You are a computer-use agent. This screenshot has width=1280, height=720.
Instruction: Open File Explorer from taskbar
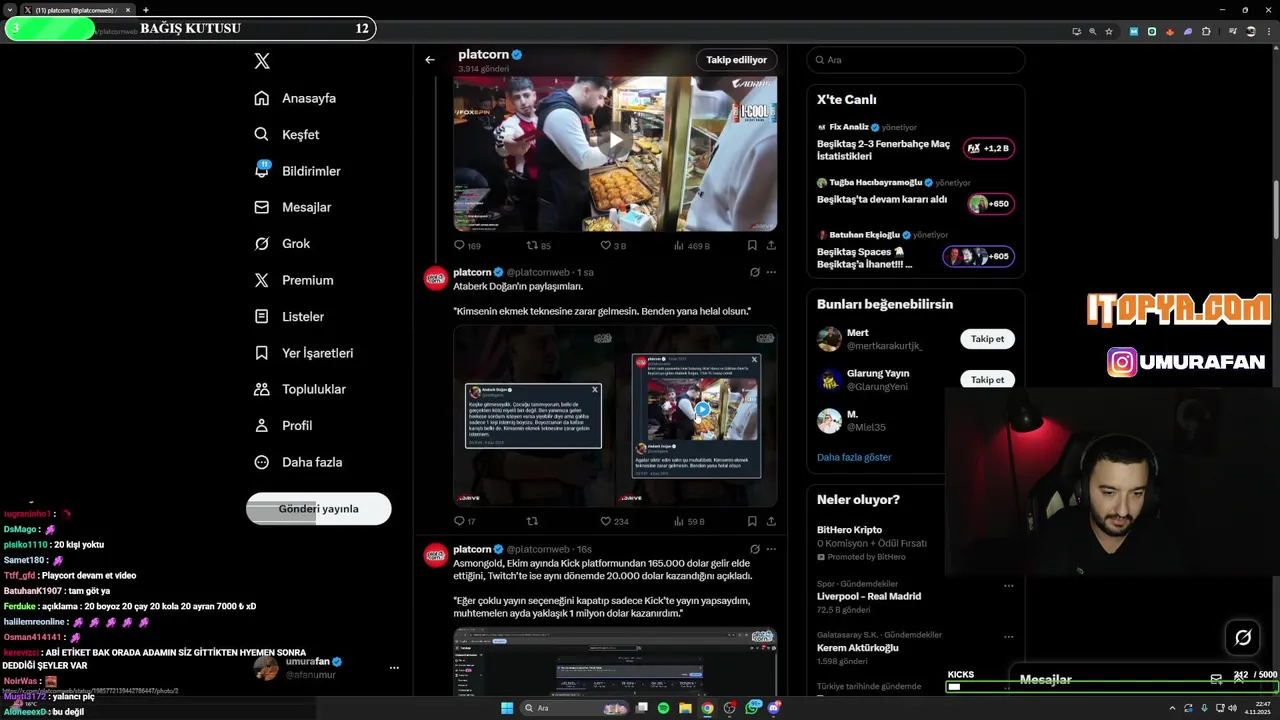point(686,708)
